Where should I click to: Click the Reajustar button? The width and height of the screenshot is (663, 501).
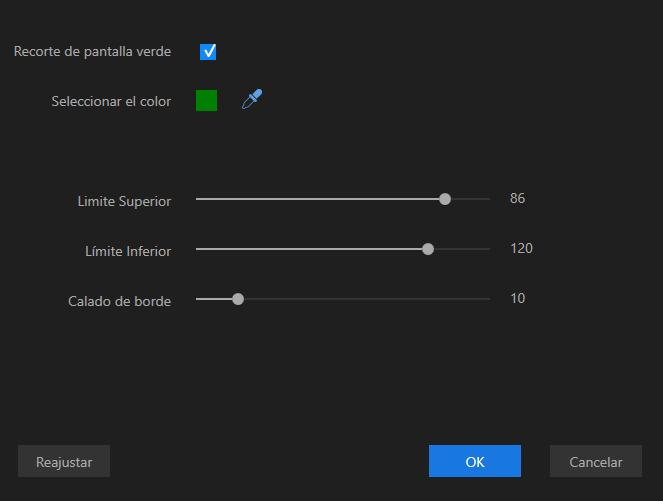tap(64, 461)
